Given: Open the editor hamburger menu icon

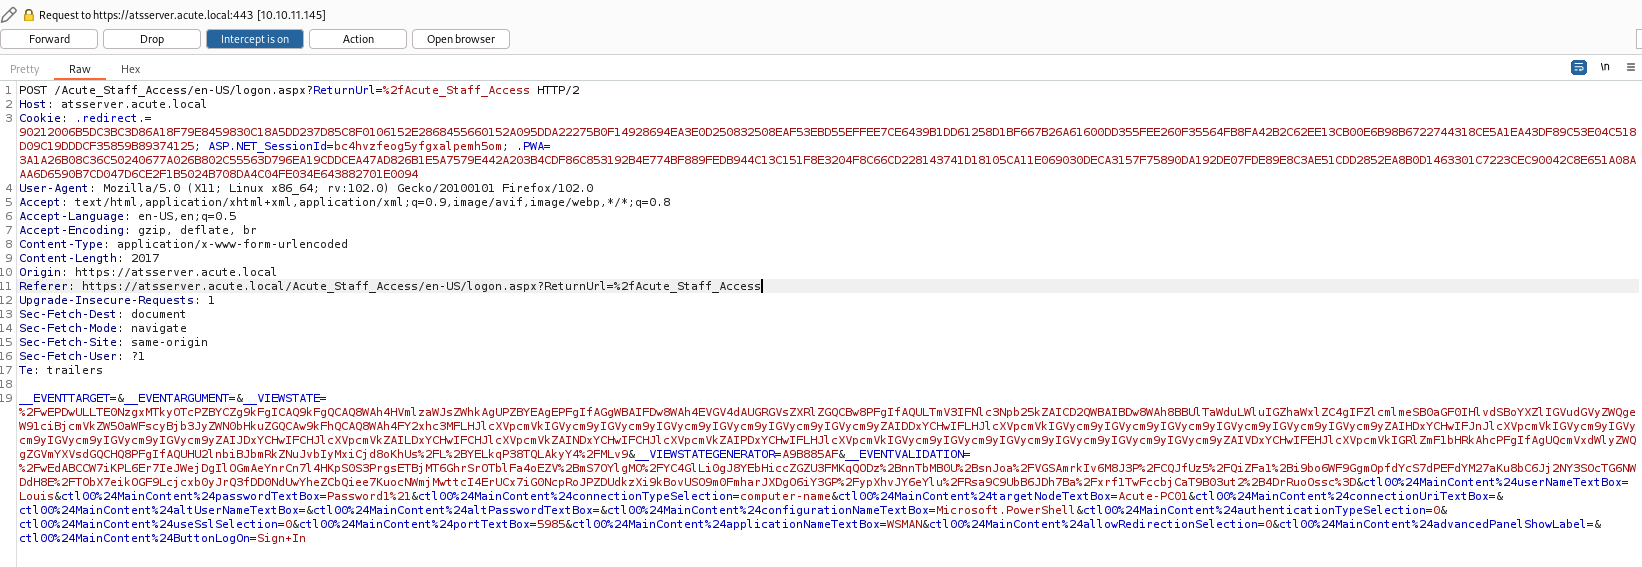Looking at the screenshot, I should pos(1631,68).
